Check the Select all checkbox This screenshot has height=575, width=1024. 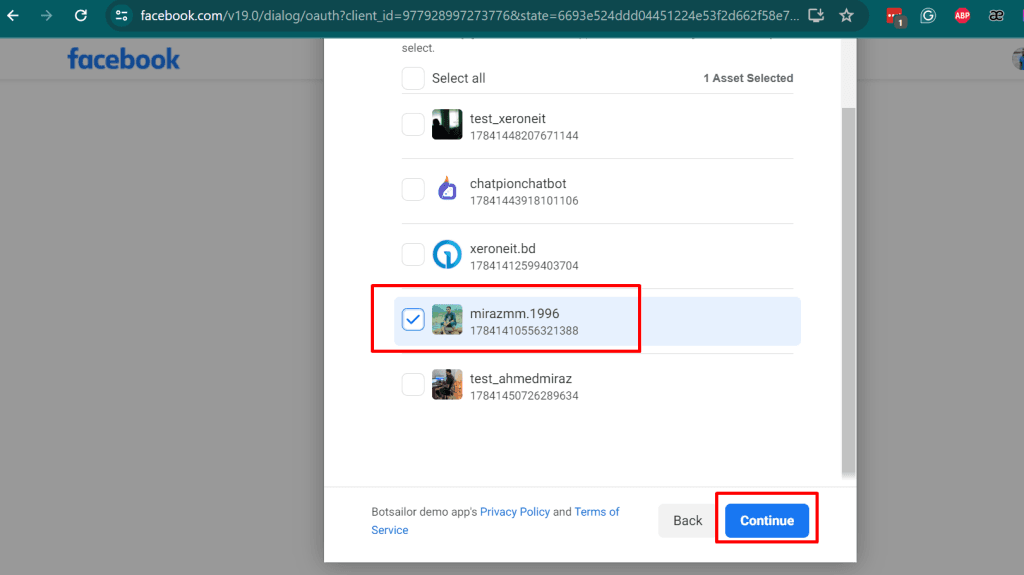tap(413, 78)
